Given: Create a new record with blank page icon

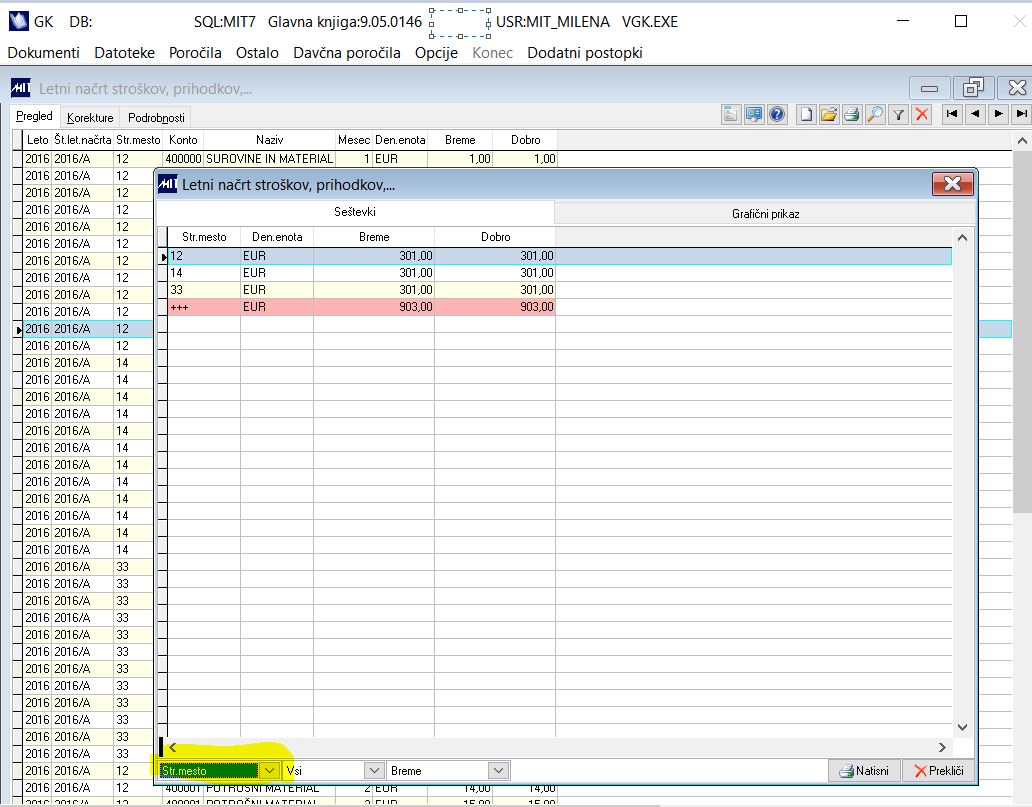Looking at the screenshot, I should 806,115.
